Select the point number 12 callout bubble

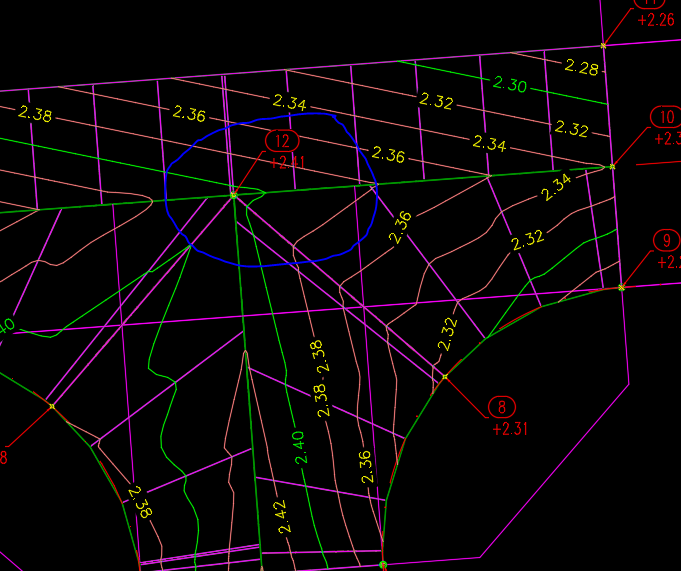282,141
